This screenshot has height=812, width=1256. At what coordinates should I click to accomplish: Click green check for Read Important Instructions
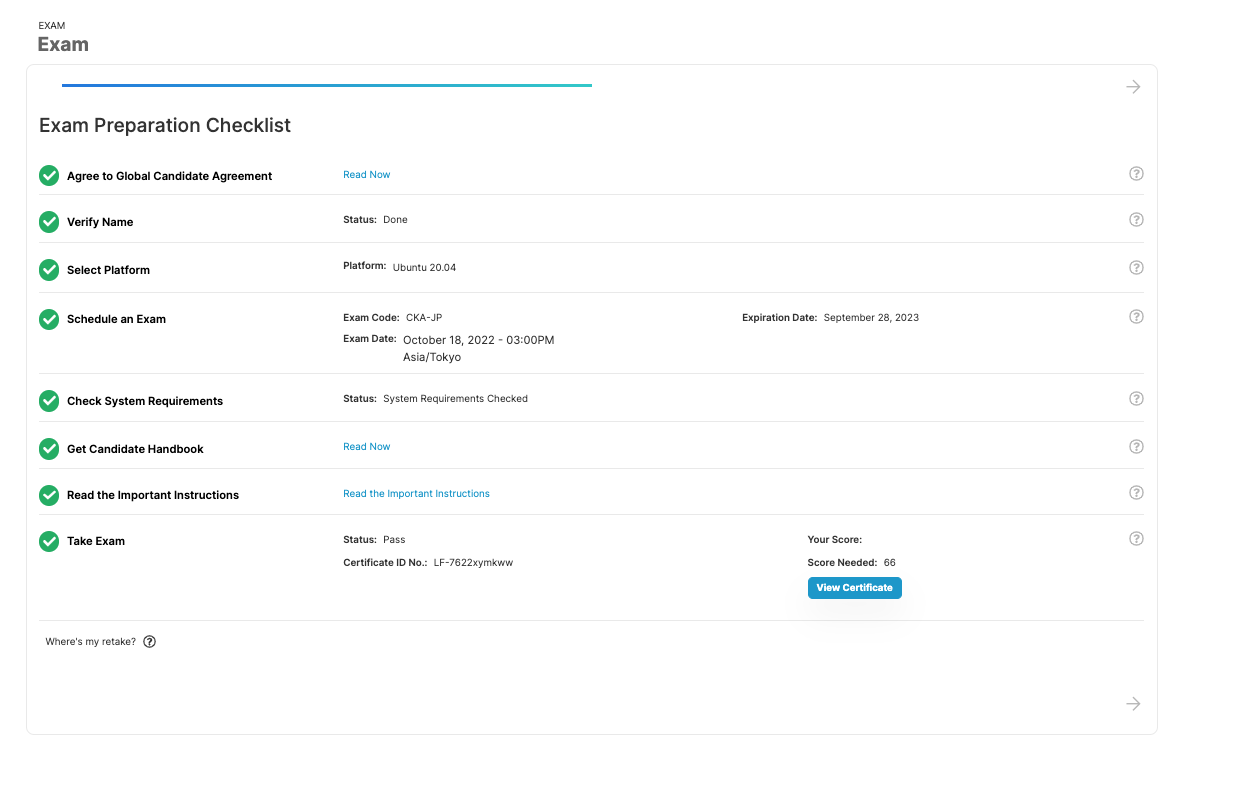pyautogui.click(x=49, y=495)
